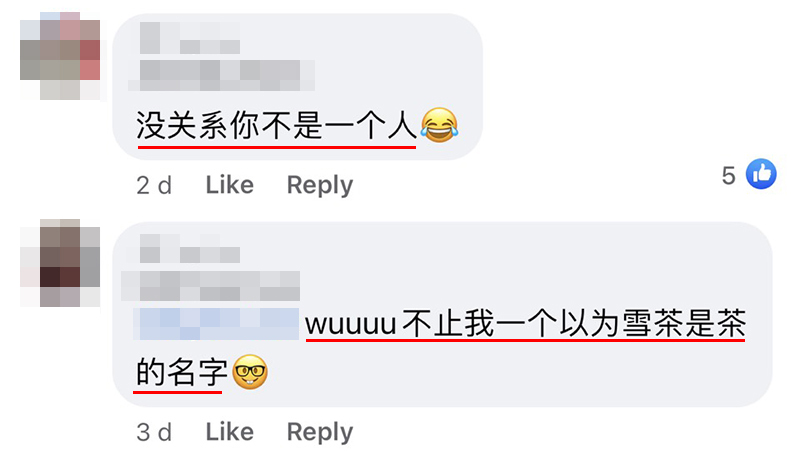The height and width of the screenshot is (453, 800).
Task: Click blurred line under first commenter's name
Action: pyautogui.click(x=221, y=76)
